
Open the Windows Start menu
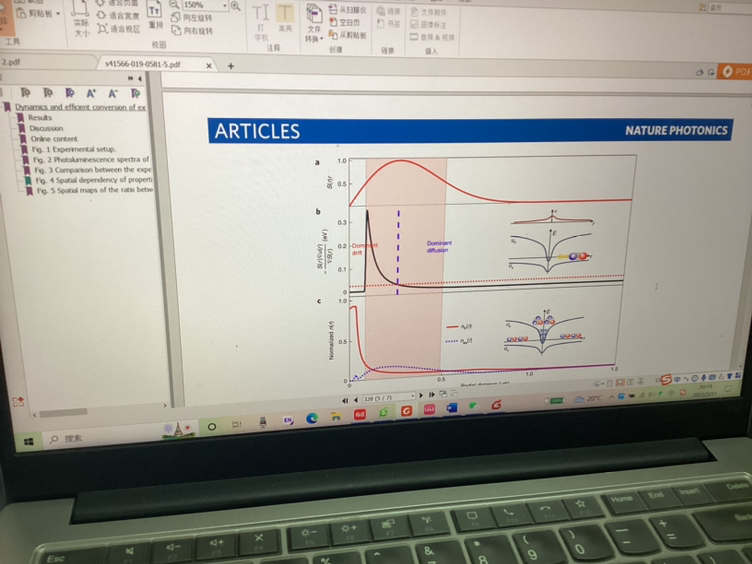click(x=28, y=441)
